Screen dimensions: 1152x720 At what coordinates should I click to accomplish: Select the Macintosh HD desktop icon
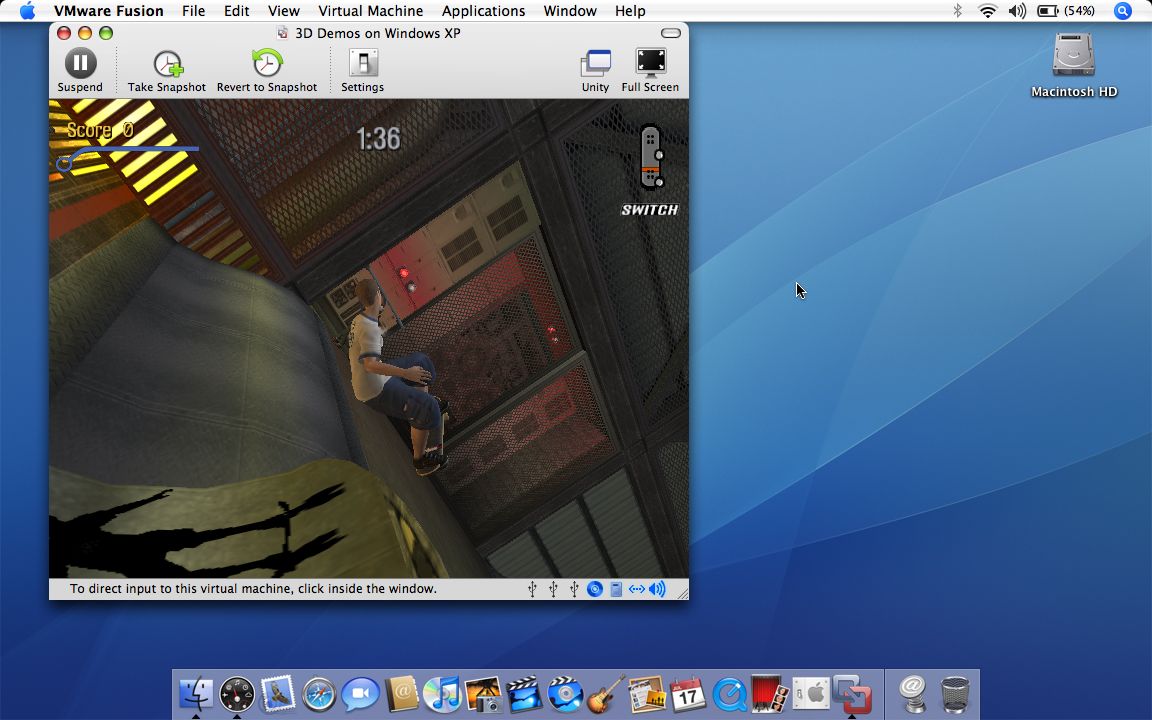[x=1073, y=65]
